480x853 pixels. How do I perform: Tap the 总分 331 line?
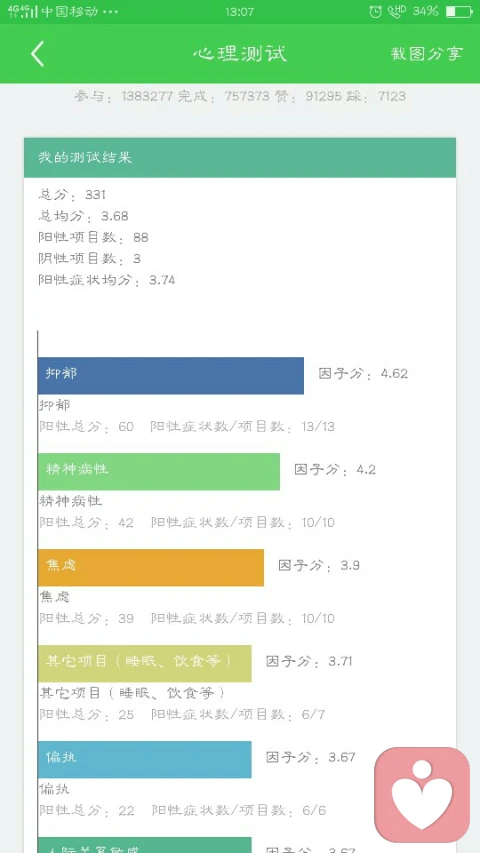pos(72,195)
